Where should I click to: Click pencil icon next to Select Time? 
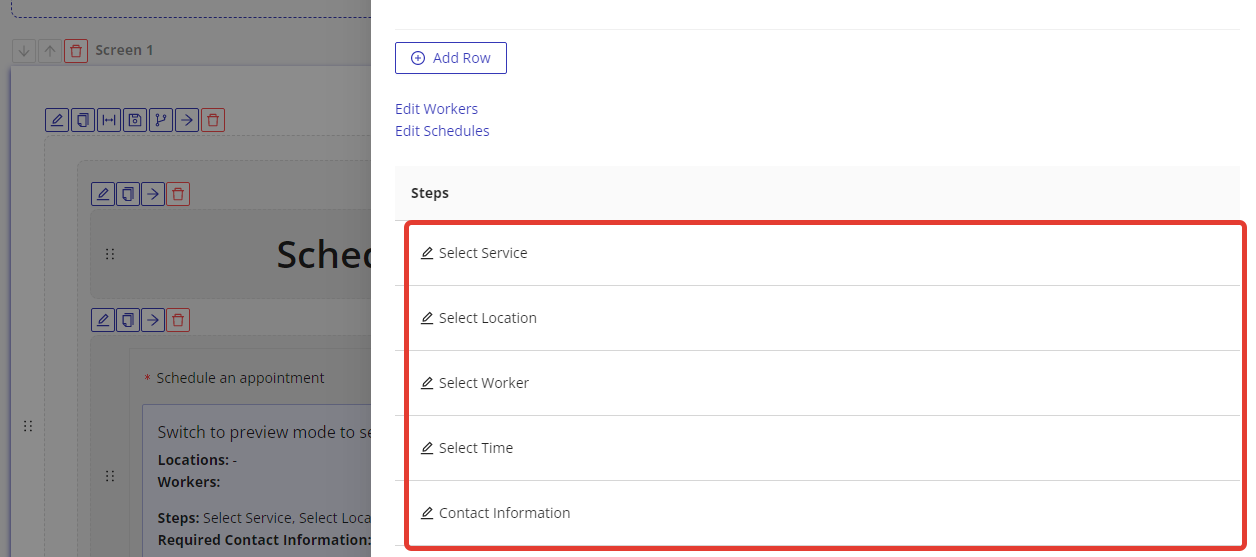coord(427,448)
